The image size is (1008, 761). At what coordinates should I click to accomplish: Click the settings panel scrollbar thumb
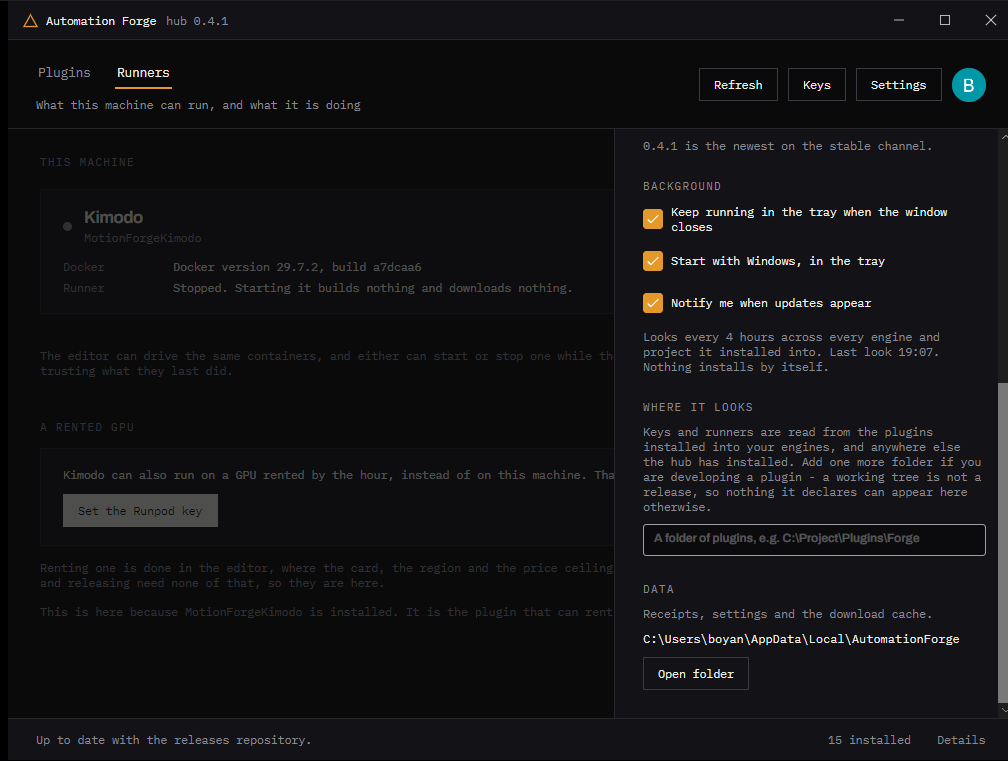(x=1003, y=543)
